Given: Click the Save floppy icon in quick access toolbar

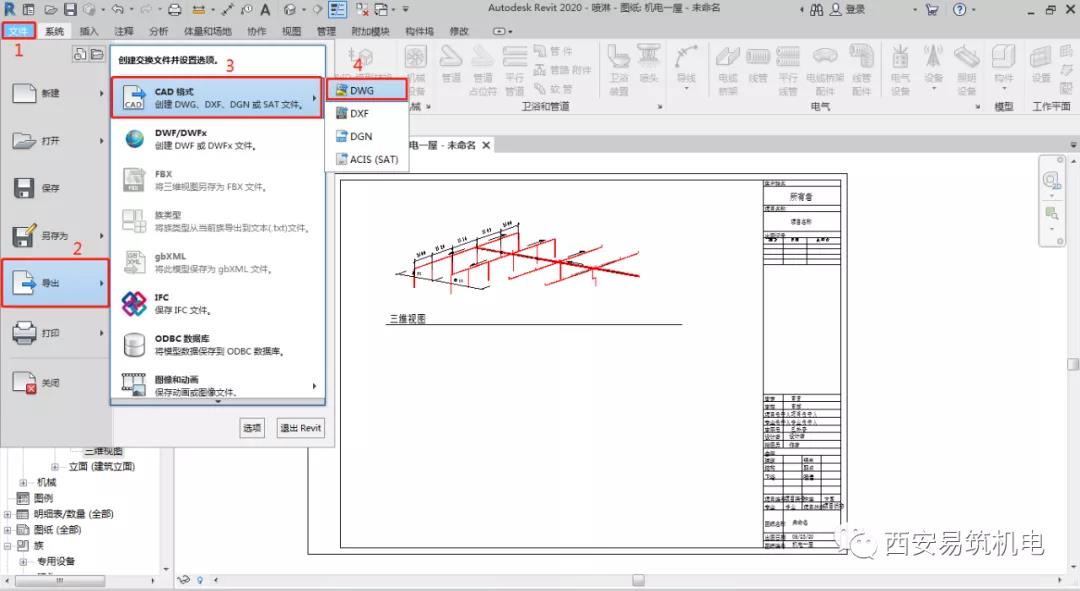Looking at the screenshot, I should (70, 10).
